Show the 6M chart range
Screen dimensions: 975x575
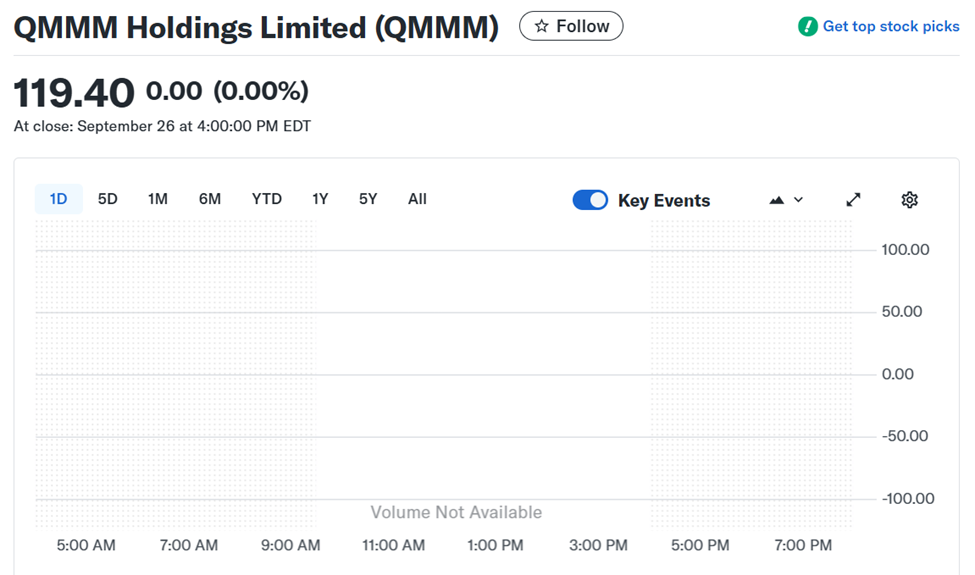coord(210,199)
